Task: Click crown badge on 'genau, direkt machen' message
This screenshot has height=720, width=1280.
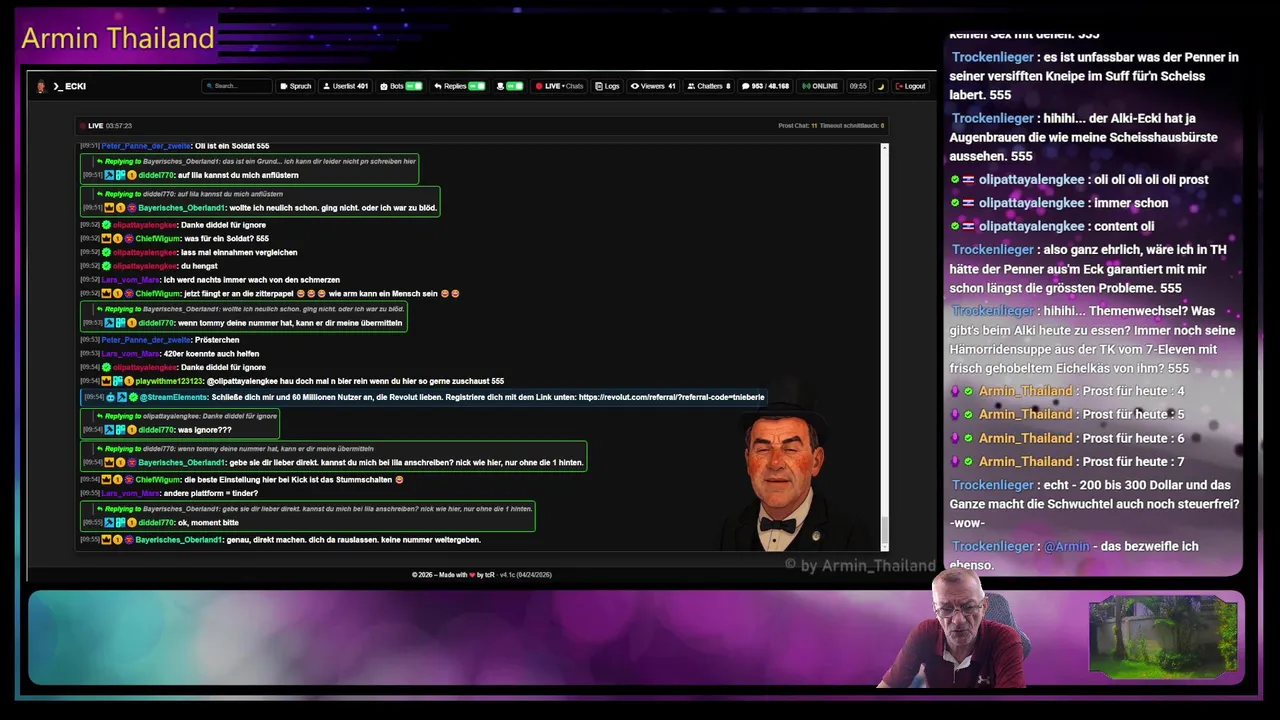Action: [106, 540]
